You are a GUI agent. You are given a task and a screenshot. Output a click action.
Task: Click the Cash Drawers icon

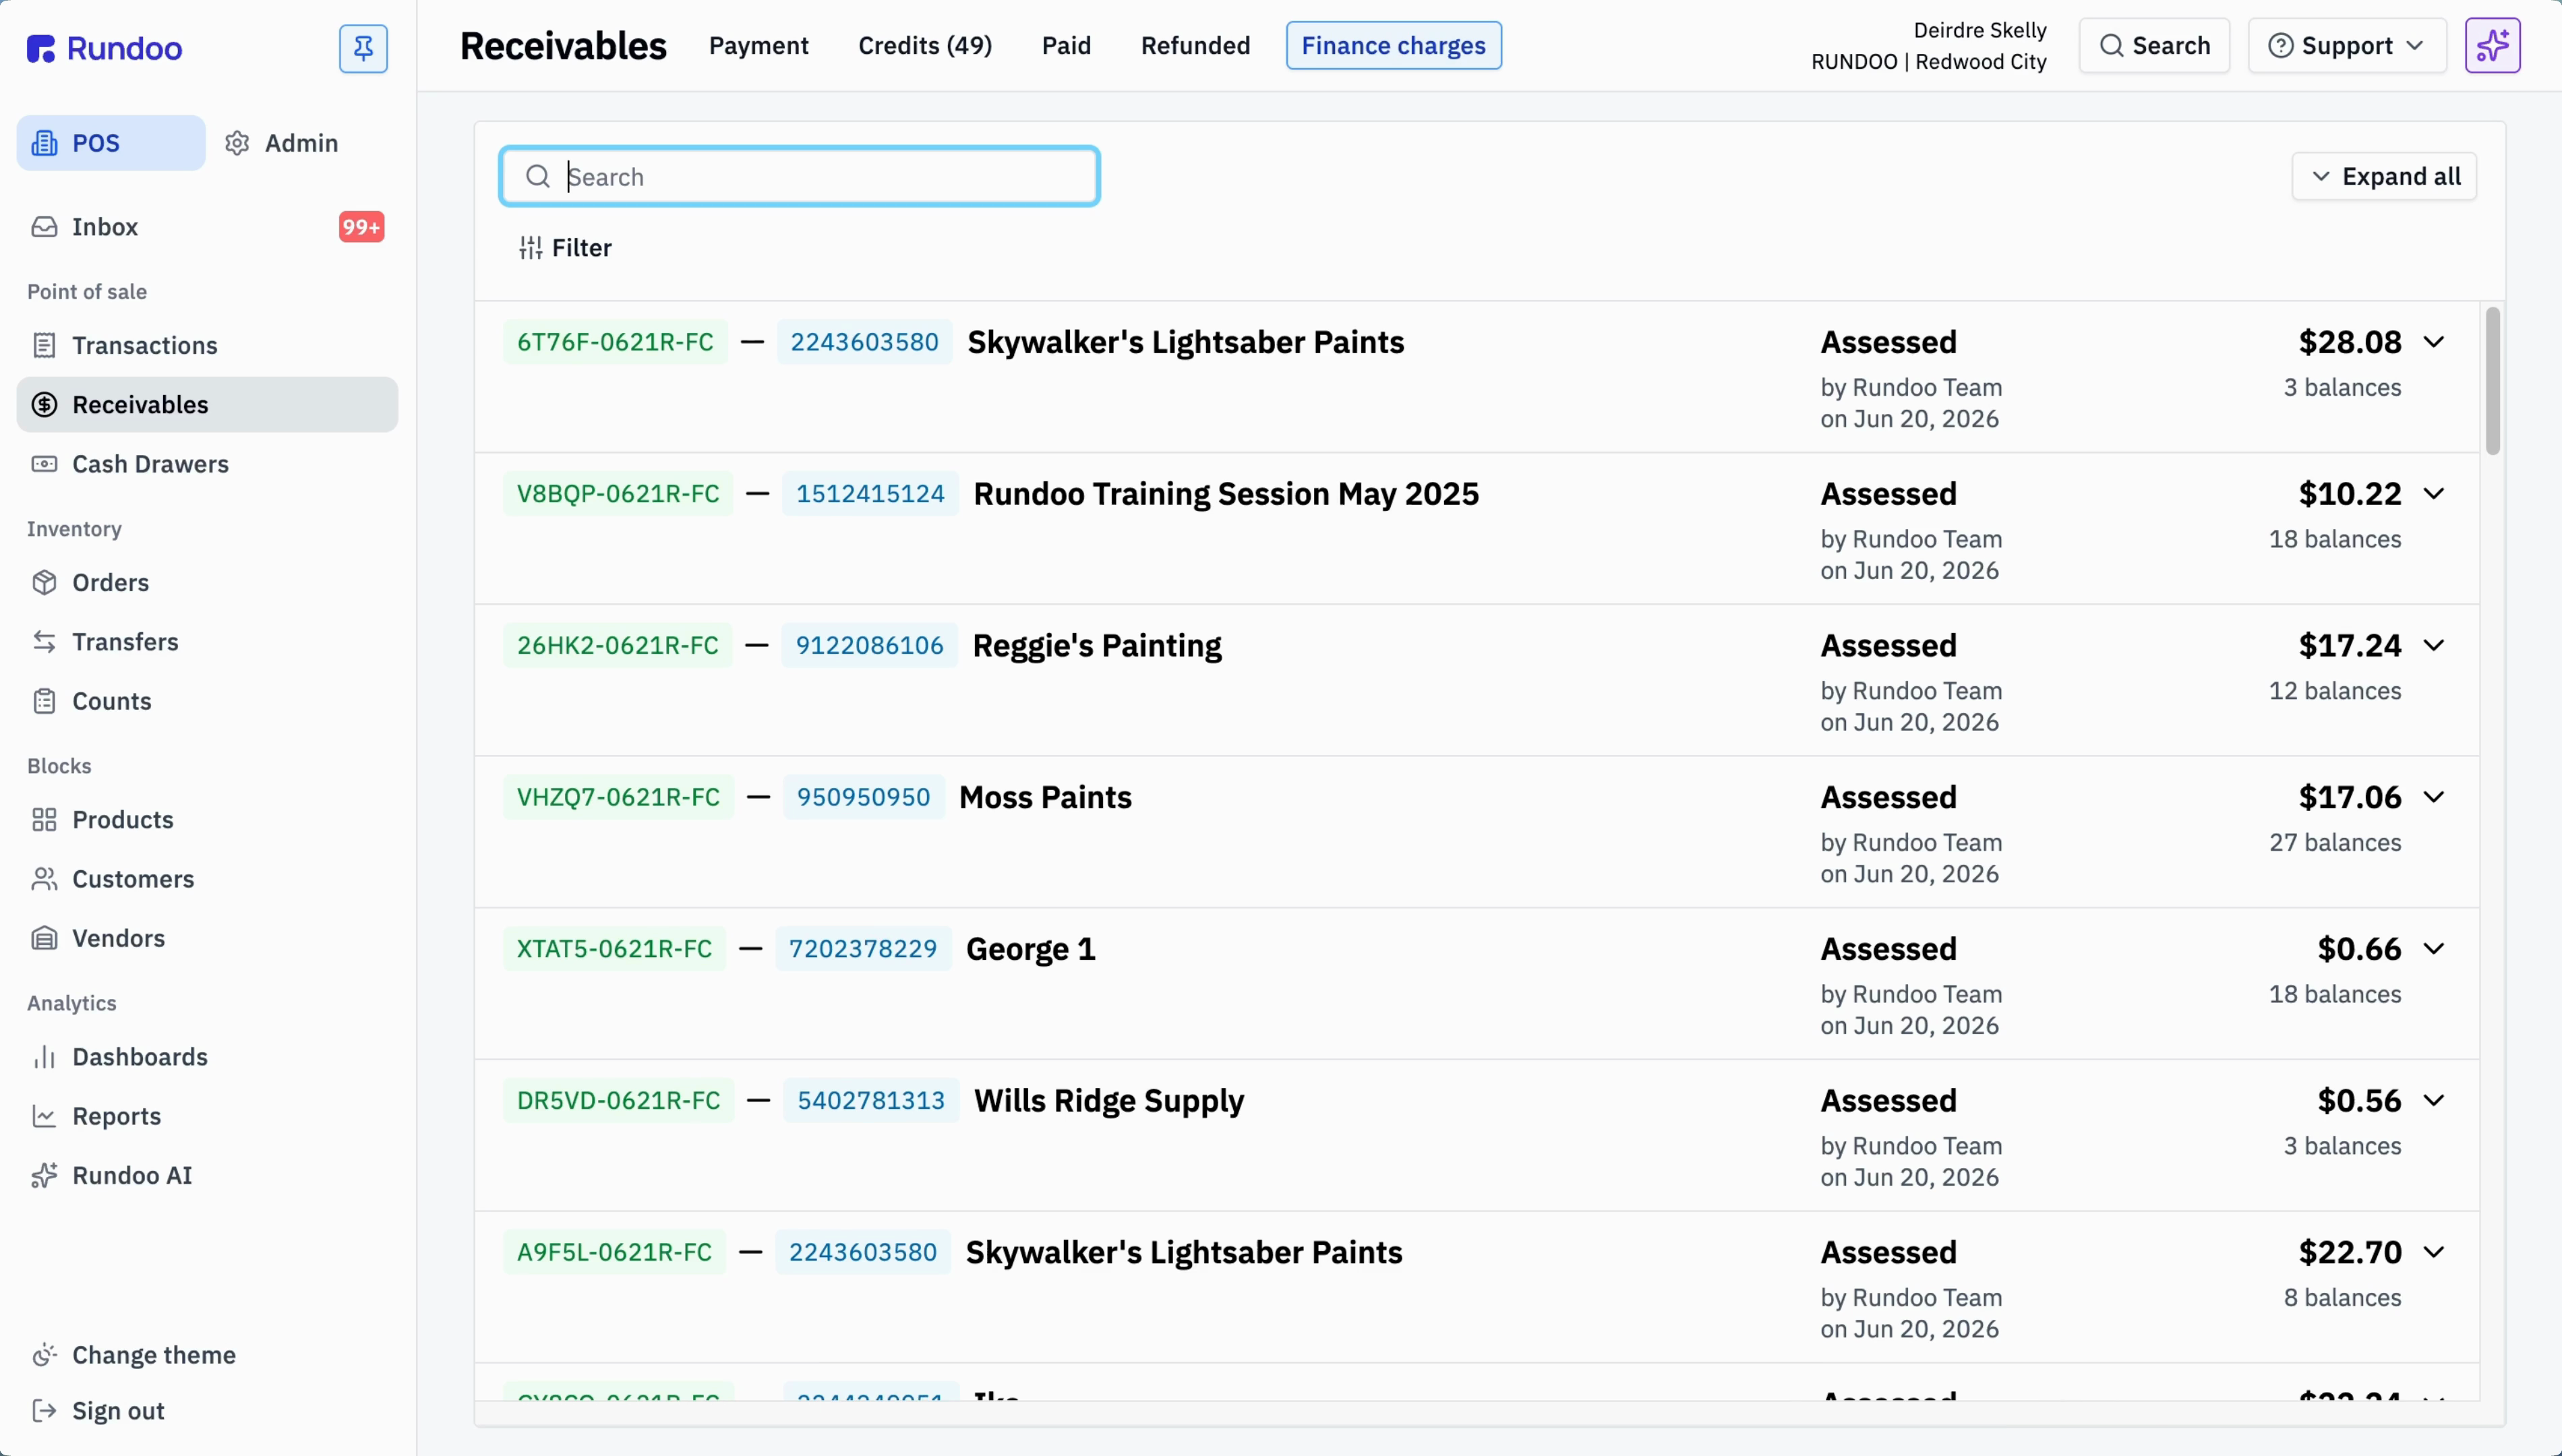point(44,464)
